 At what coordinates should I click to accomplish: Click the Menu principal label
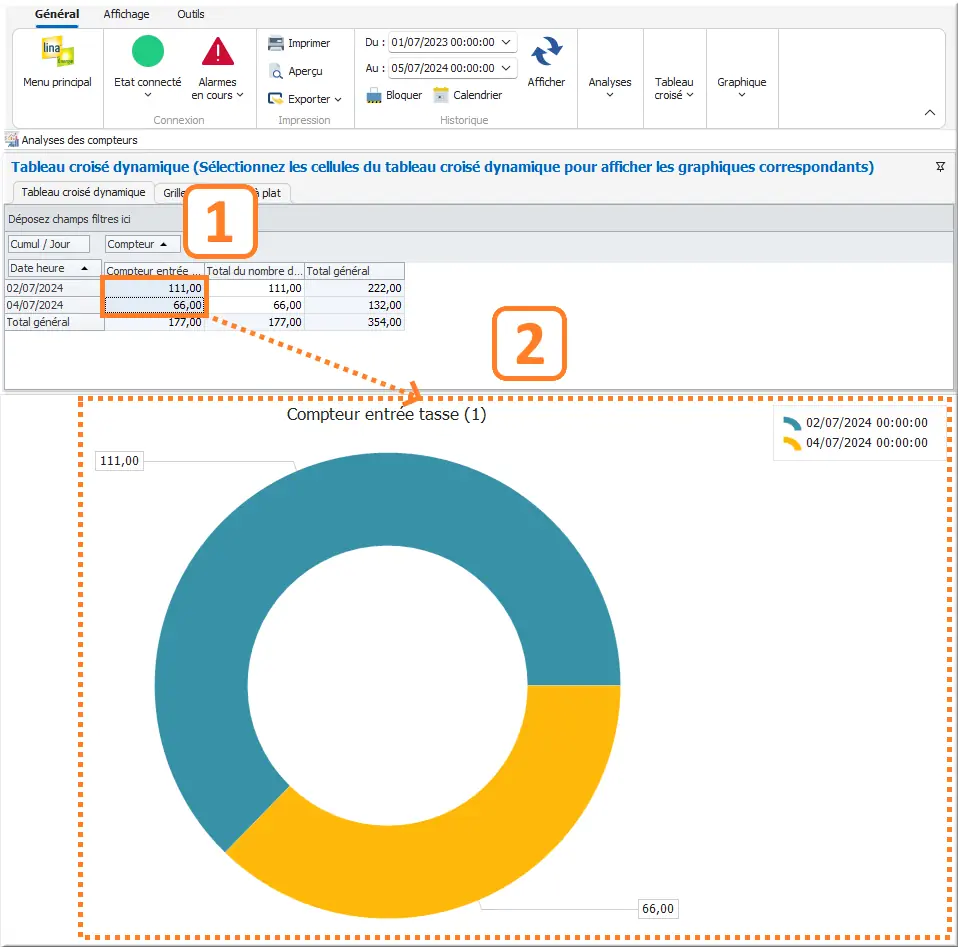57,82
